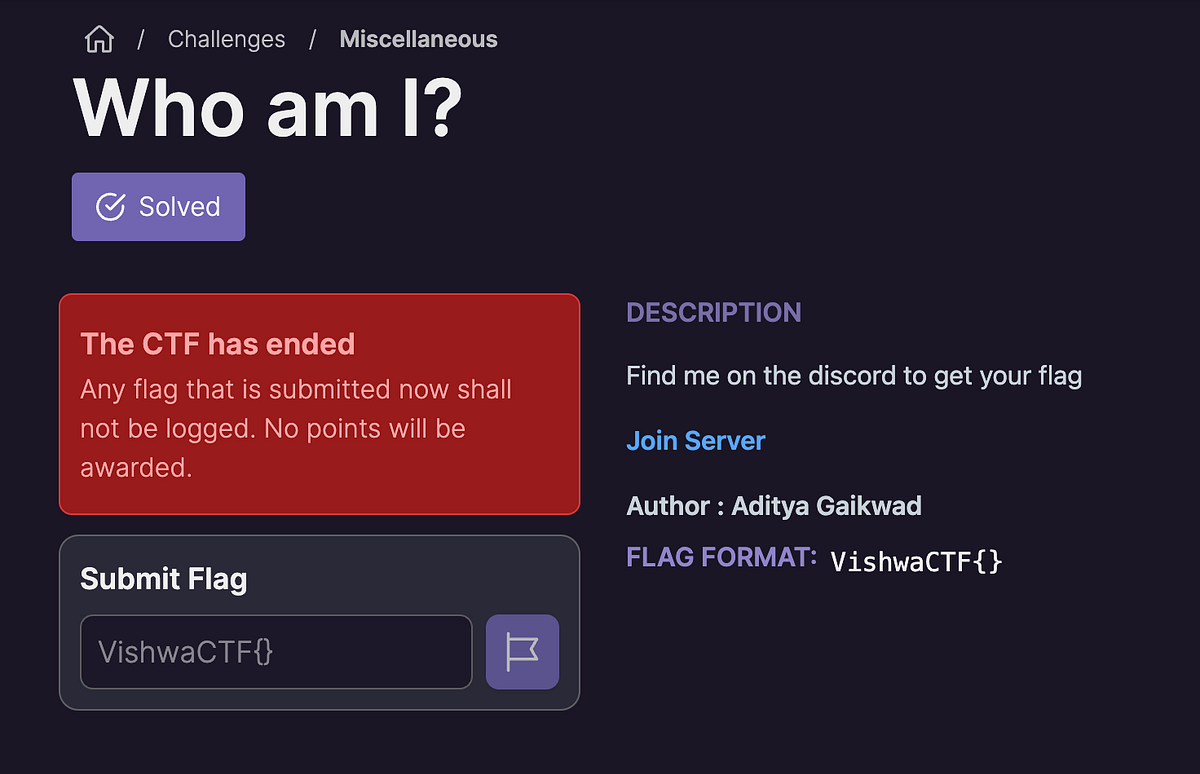Viewport: 1200px width, 774px height.
Task: Click the challenge title Who am I?
Action: pos(270,108)
